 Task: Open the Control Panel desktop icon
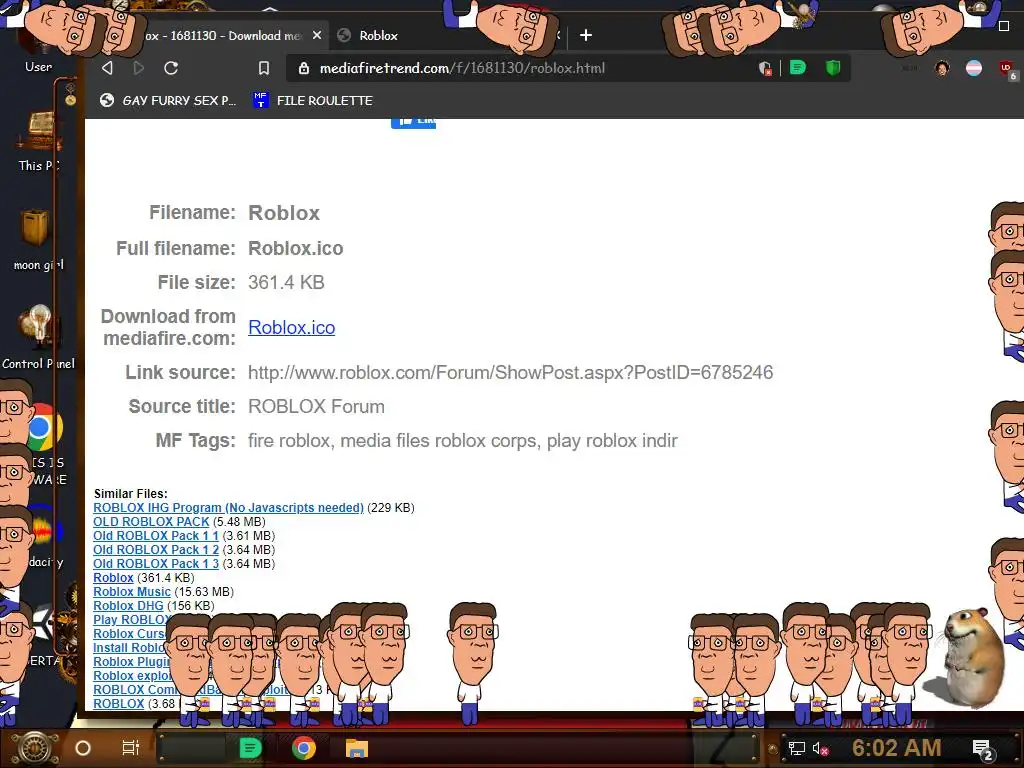[39, 336]
